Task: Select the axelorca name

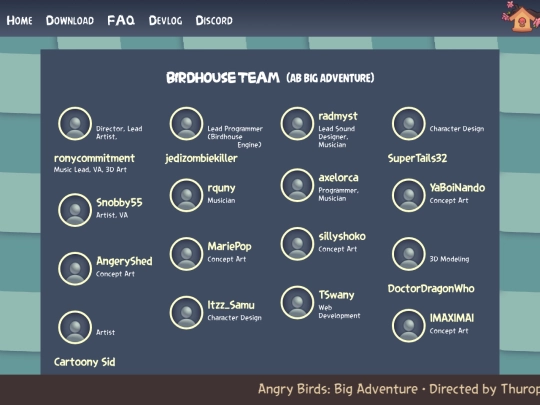Action: click(x=338, y=178)
